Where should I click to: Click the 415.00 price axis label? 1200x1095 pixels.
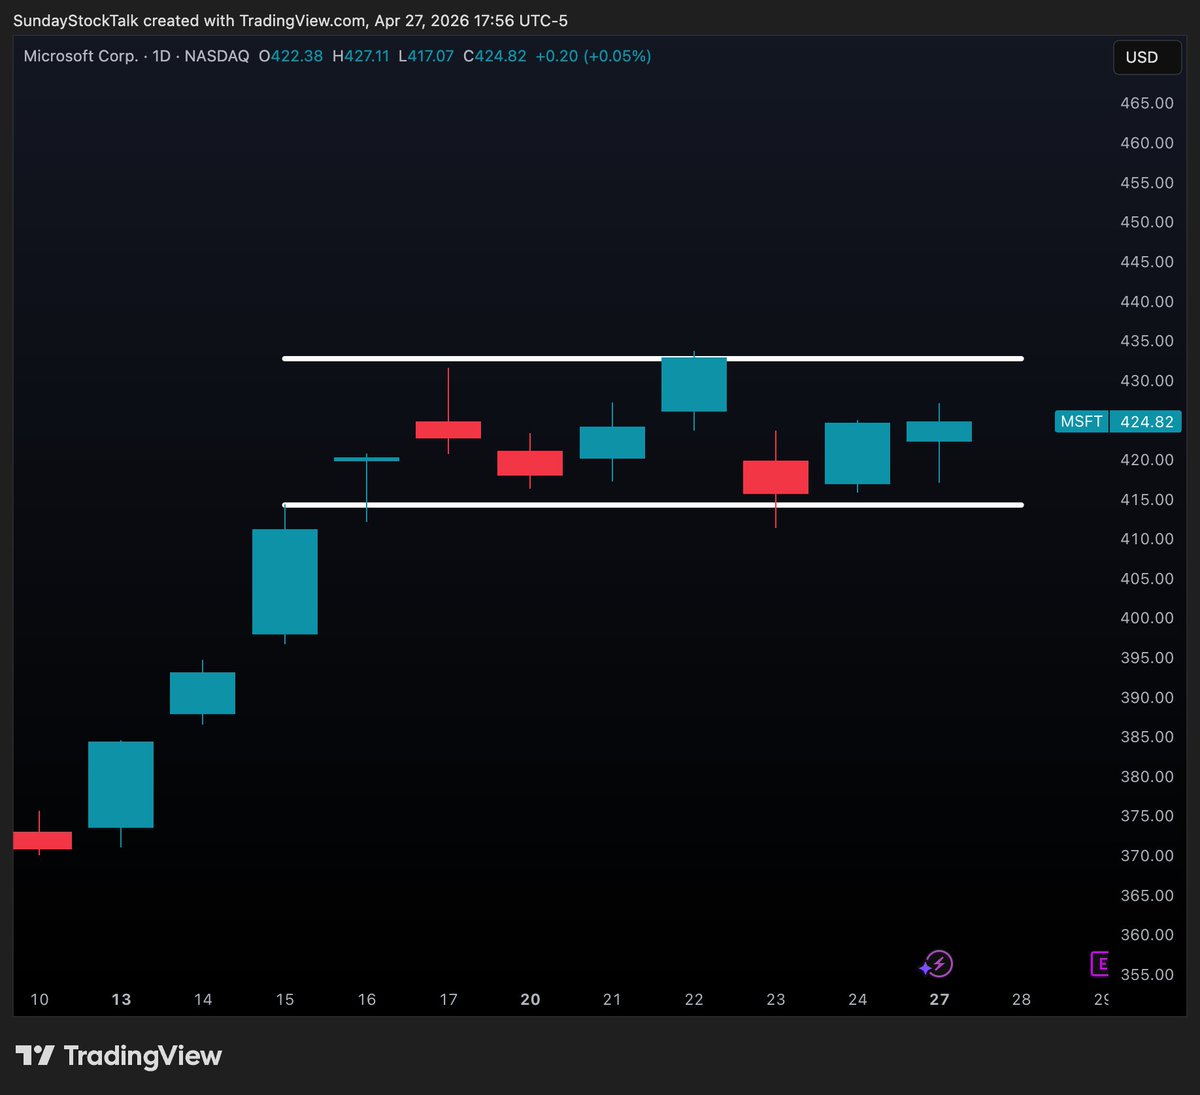pyautogui.click(x=1147, y=499)
